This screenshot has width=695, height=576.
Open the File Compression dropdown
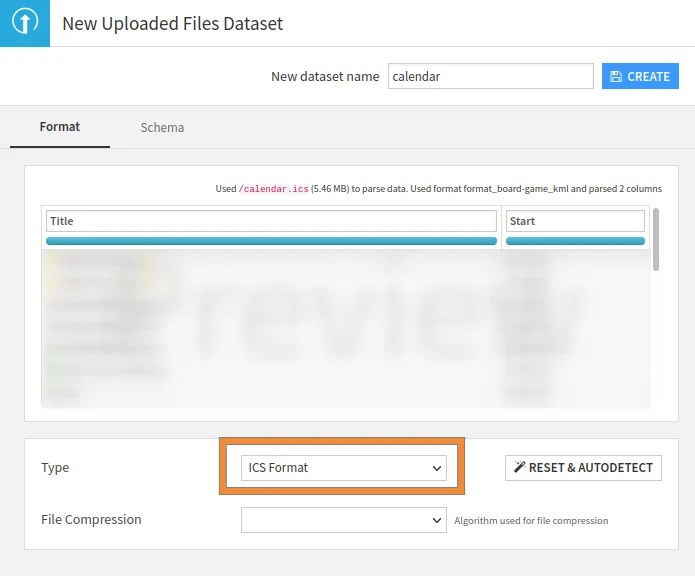(344, 520)
